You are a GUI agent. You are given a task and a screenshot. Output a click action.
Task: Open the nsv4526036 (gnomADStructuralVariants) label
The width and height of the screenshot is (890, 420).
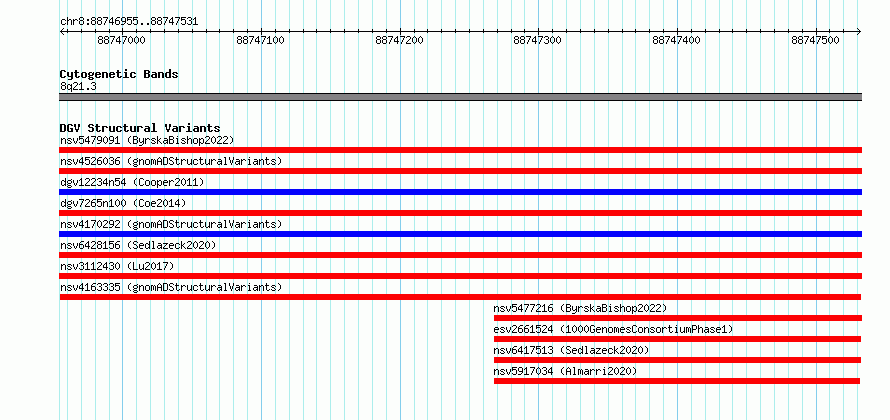(x=171, y=161)
